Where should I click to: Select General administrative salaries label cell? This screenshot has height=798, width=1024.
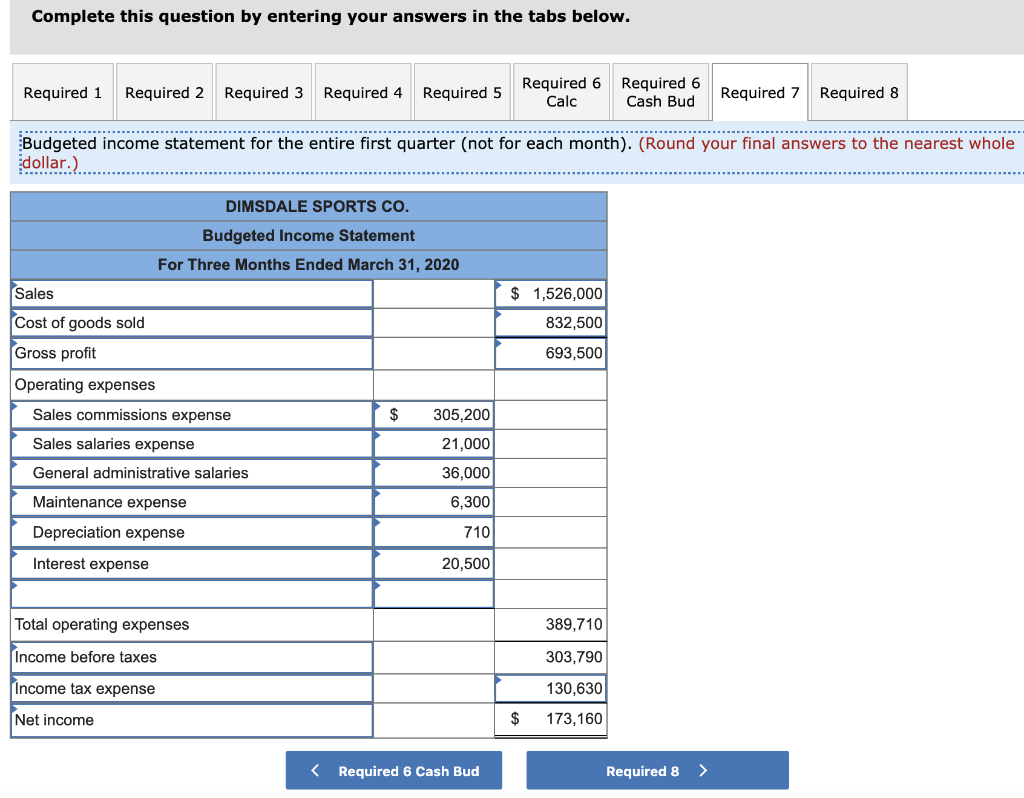[x=192, y=473]
